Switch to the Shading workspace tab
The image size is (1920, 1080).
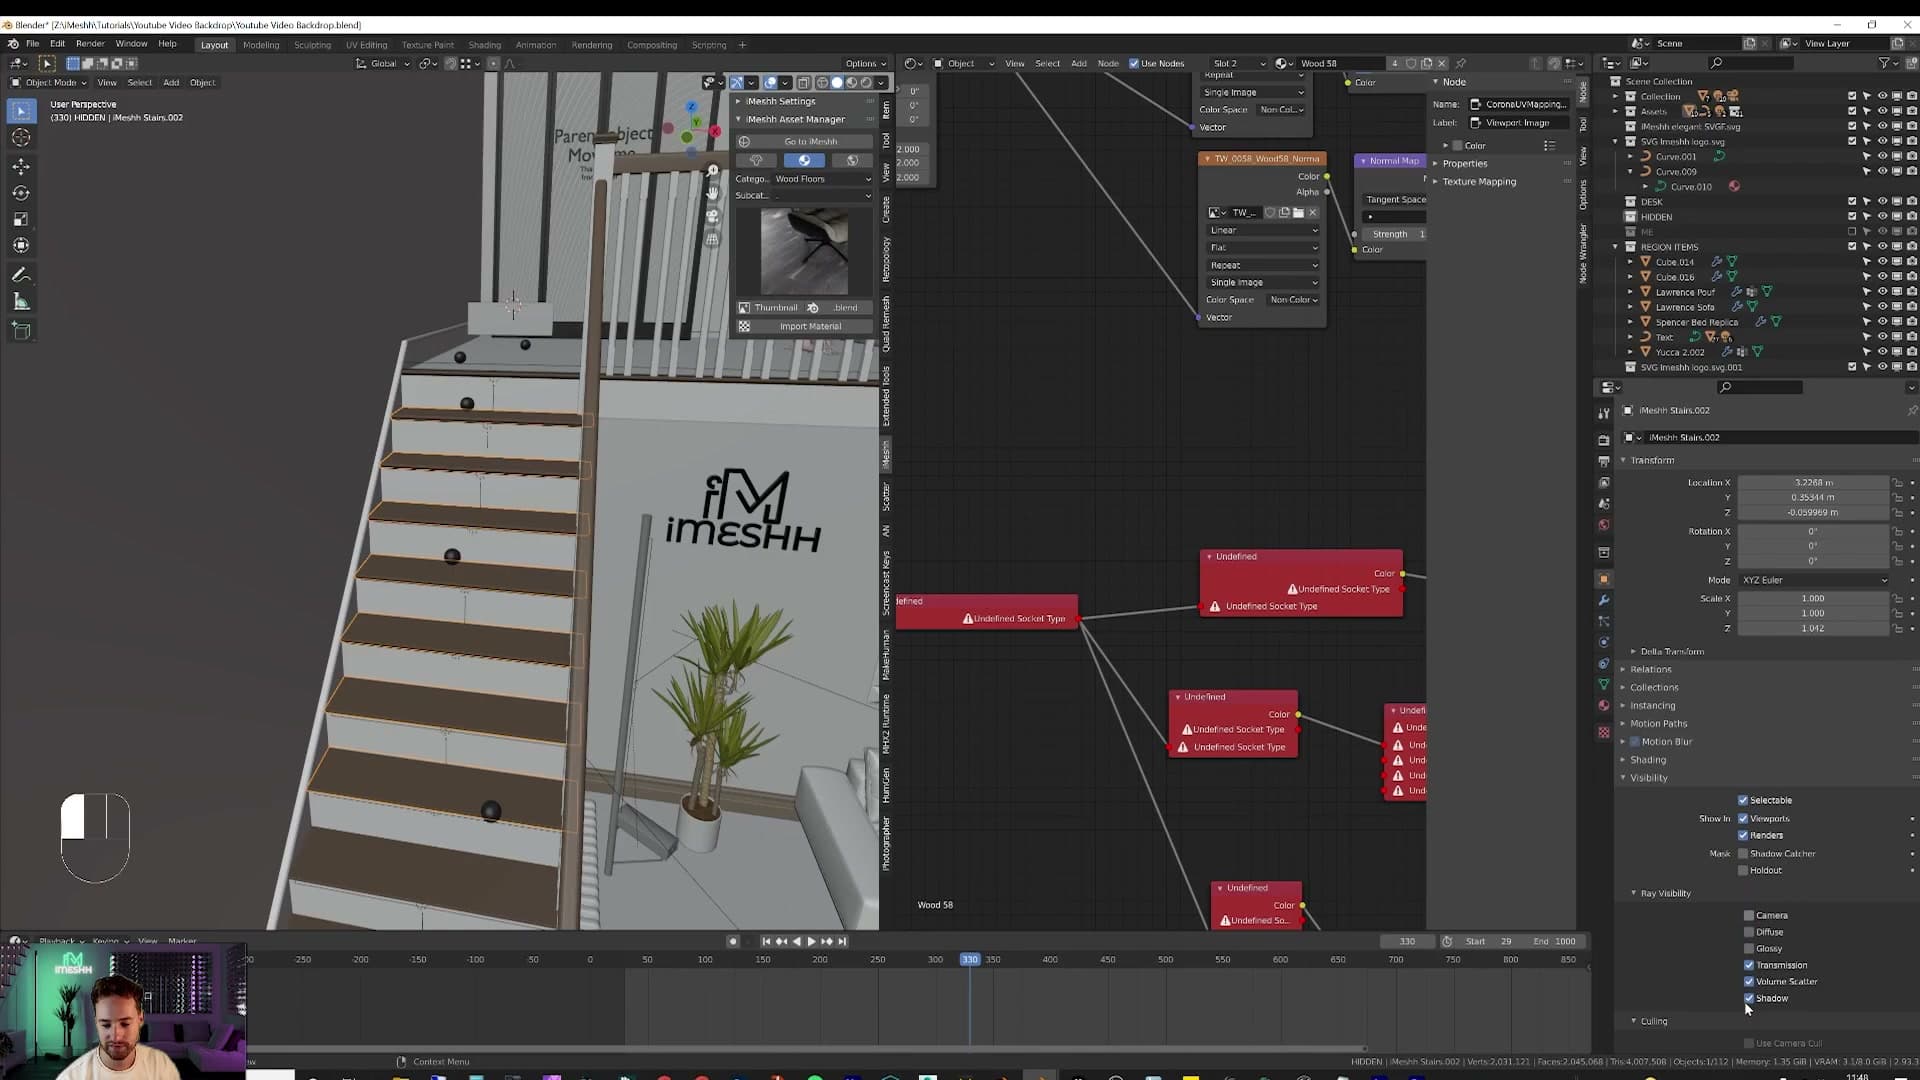[x=484, y=45]
